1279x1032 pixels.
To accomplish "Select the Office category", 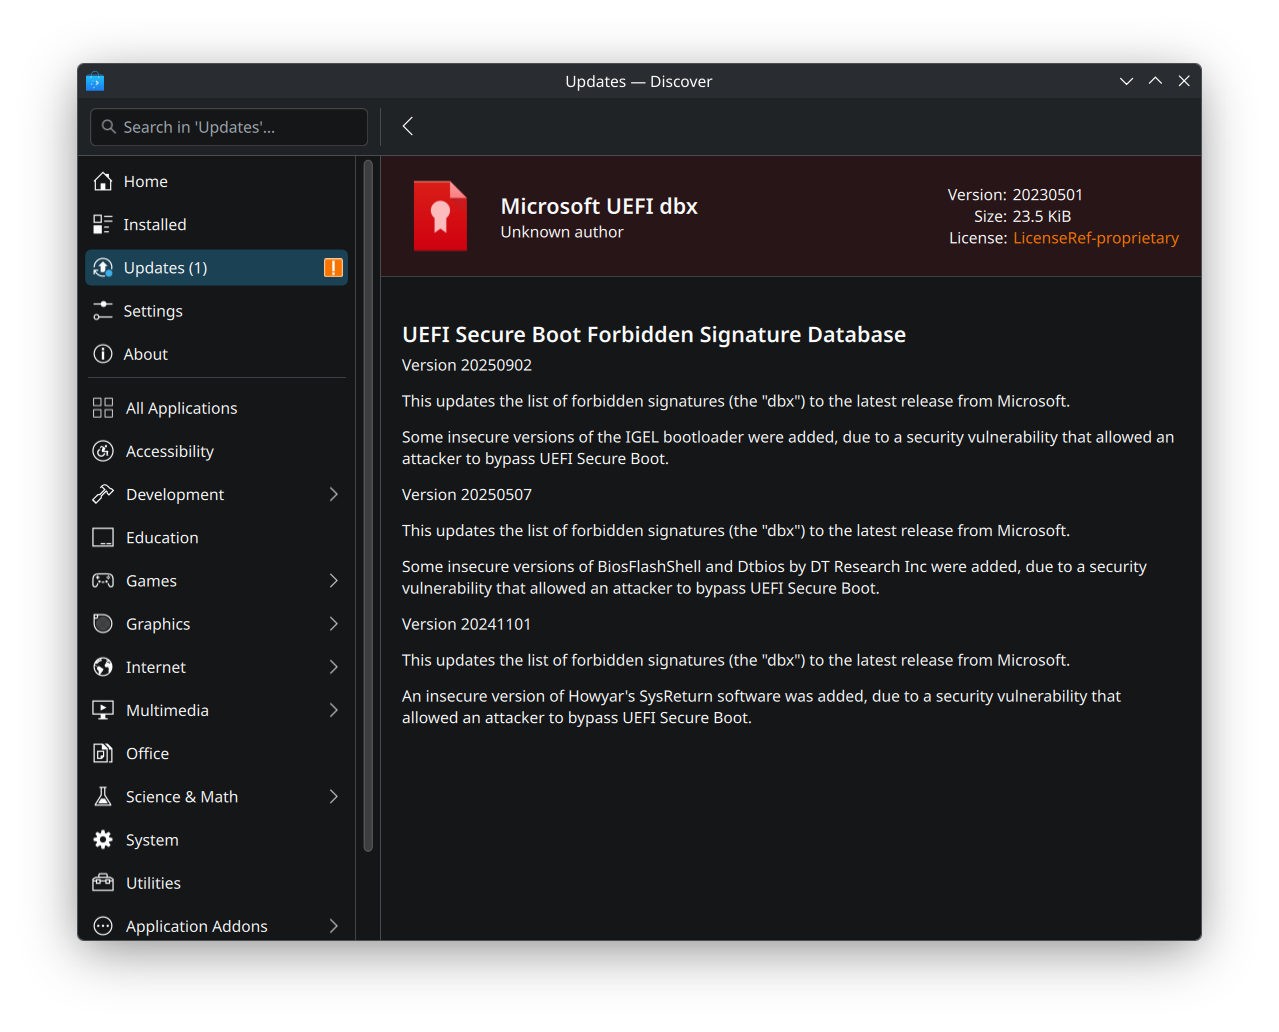I will click(147, 754).
